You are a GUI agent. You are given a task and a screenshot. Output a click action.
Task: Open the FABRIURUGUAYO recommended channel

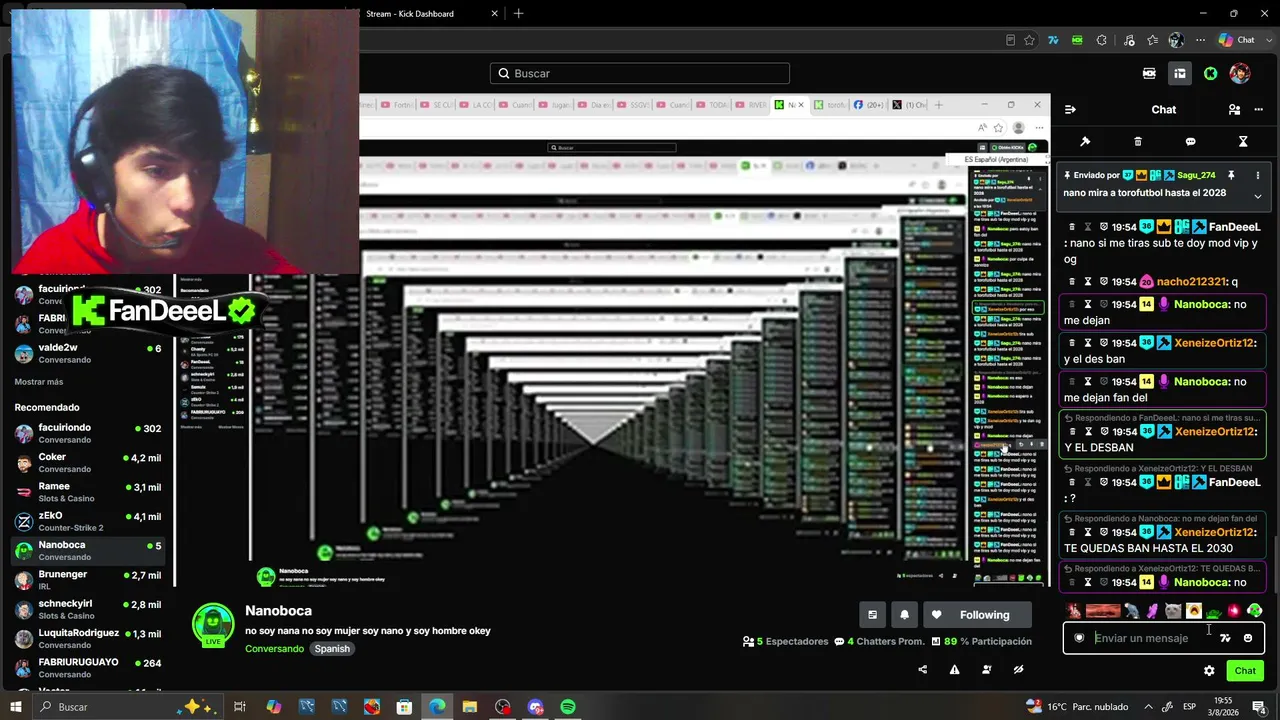[x=88, y=668]
